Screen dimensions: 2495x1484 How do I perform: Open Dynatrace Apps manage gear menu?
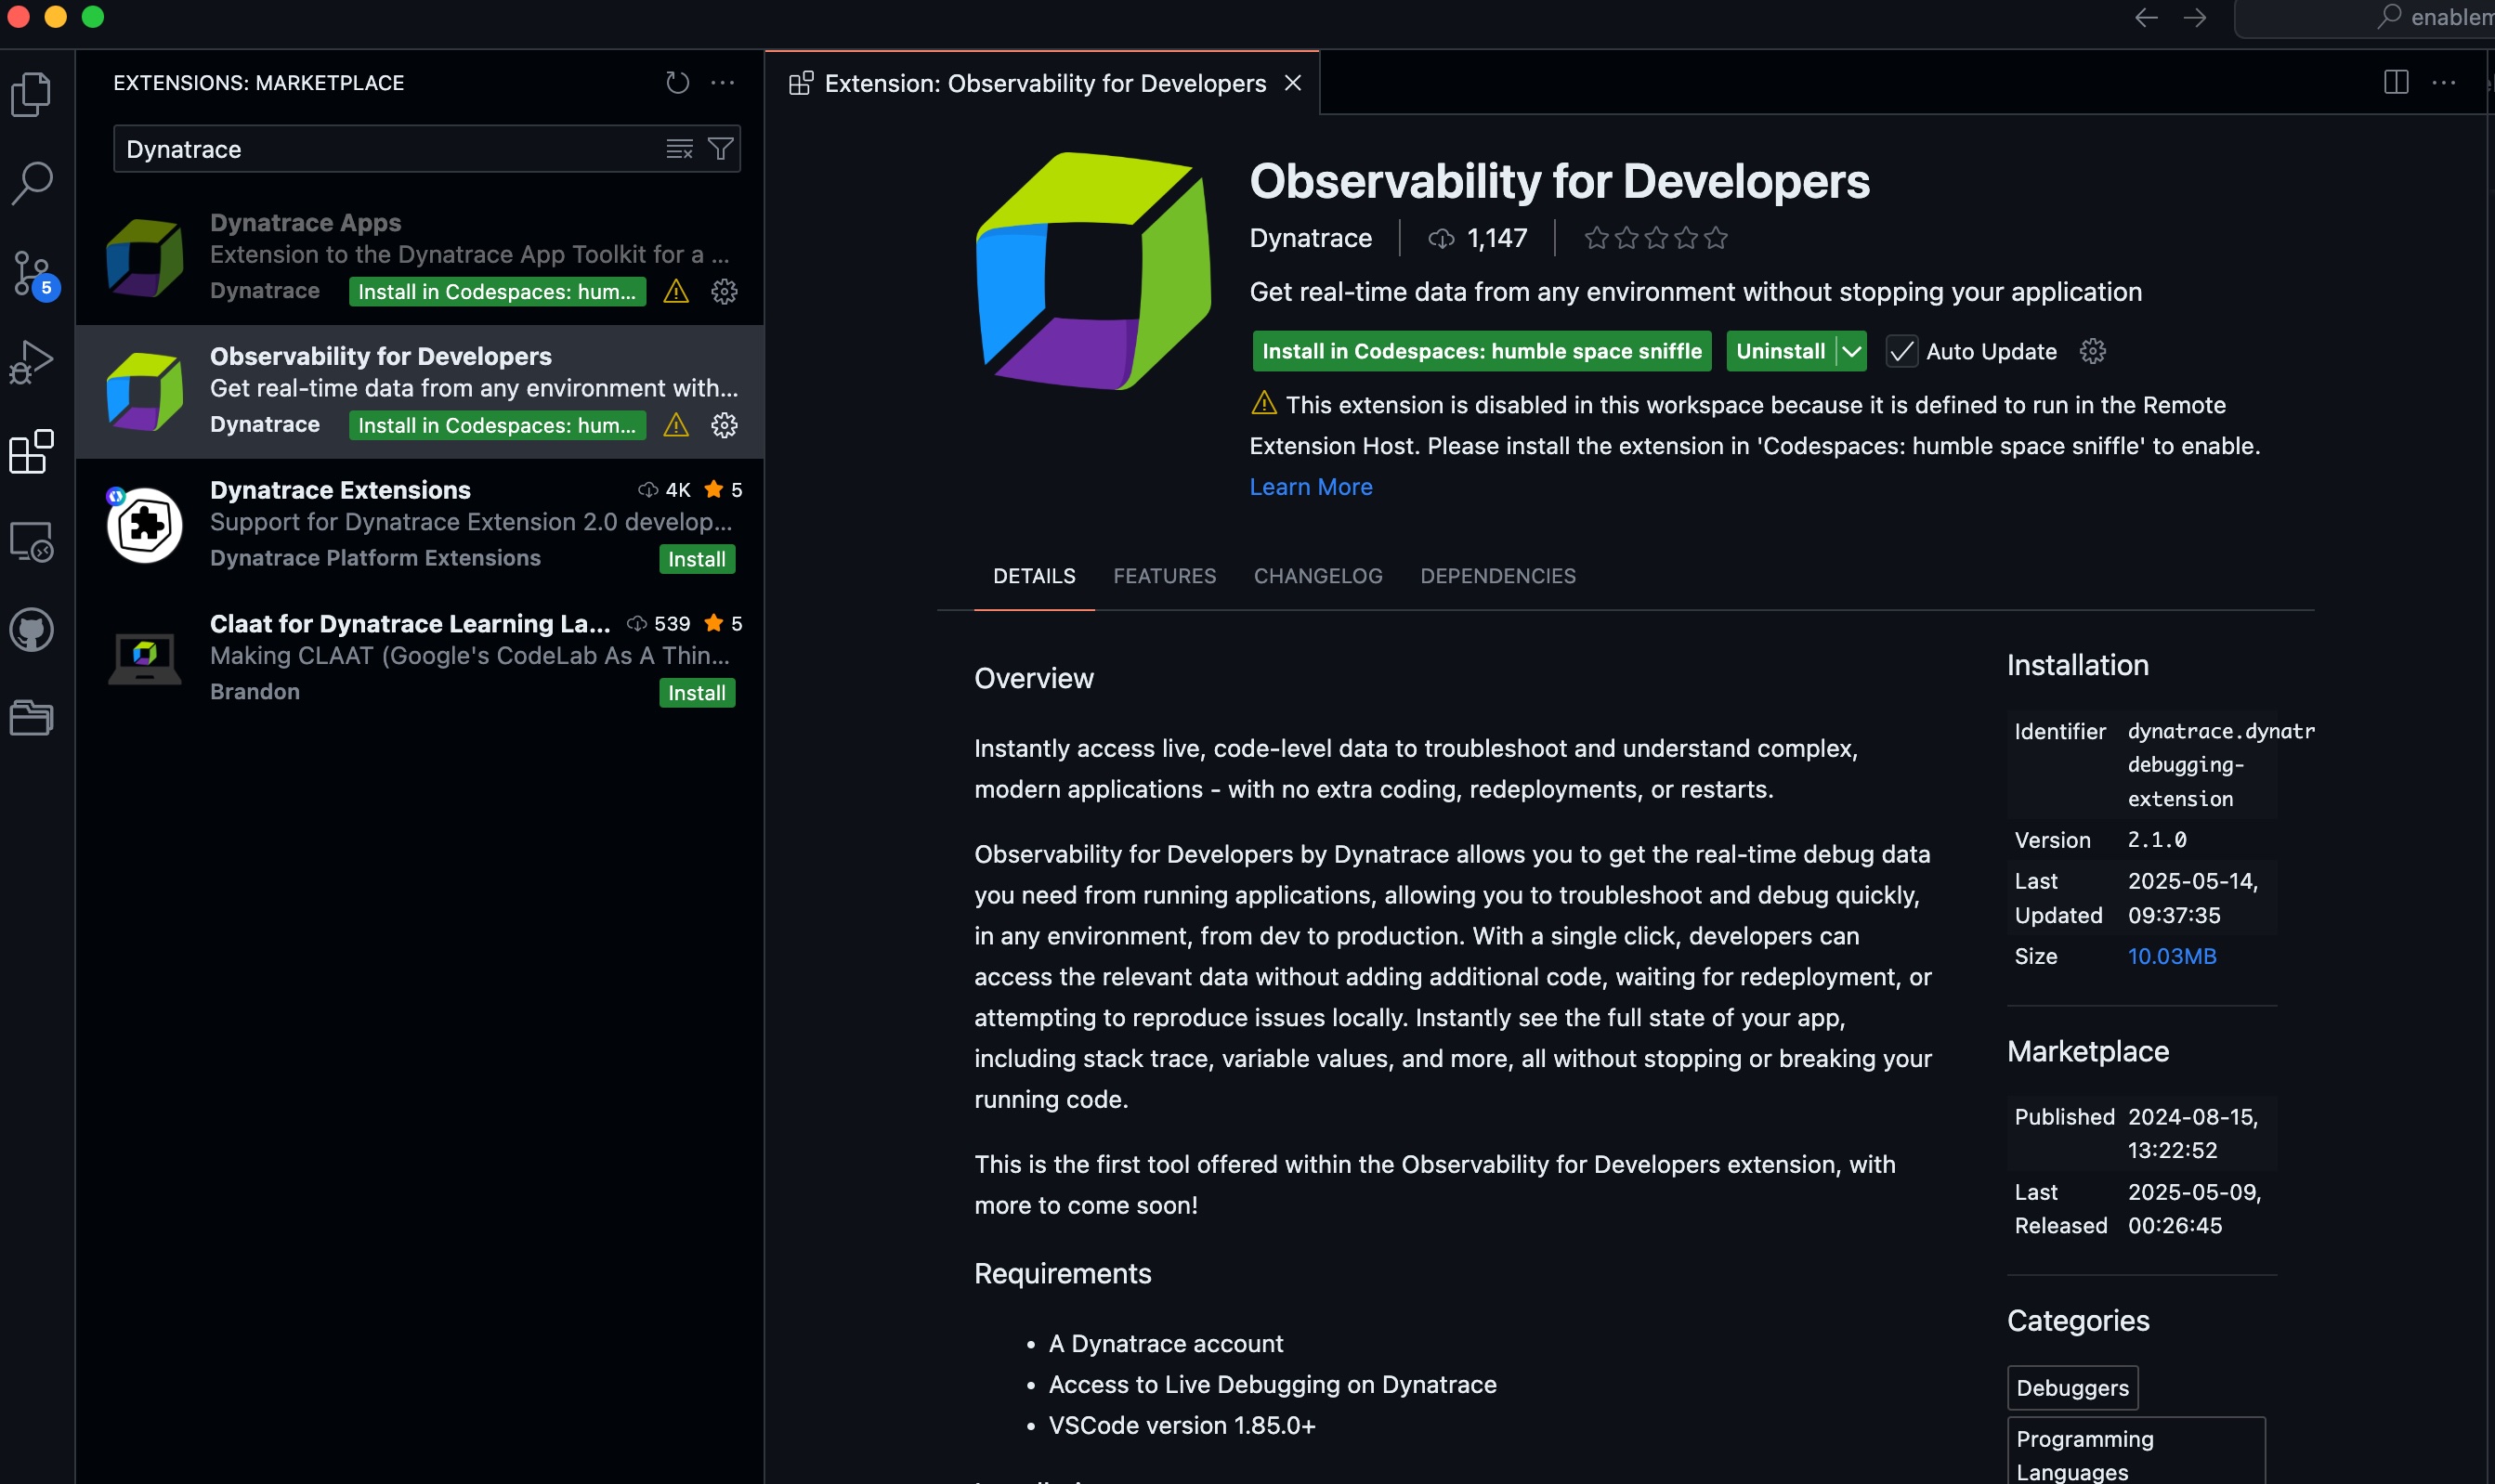pyautogui.click(x=724, y=291)
